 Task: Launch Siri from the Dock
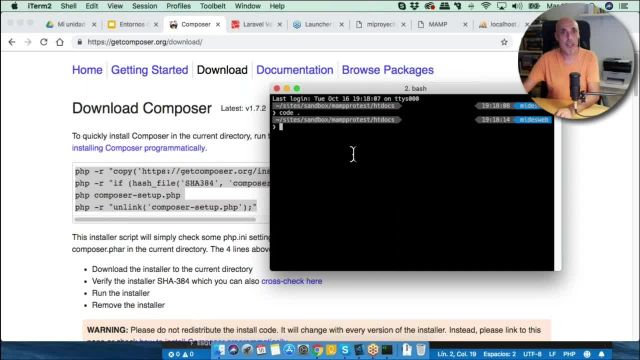[233, 350]
